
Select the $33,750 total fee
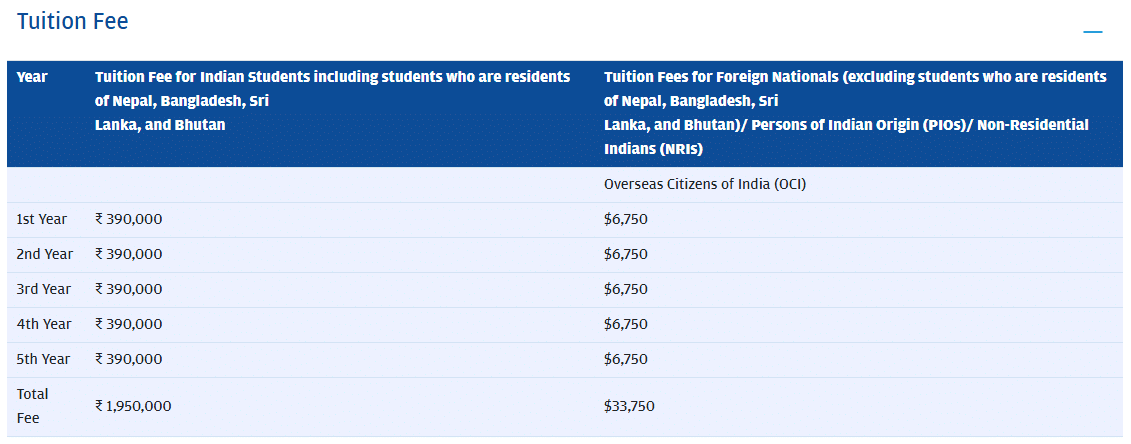tap(630, 406)
